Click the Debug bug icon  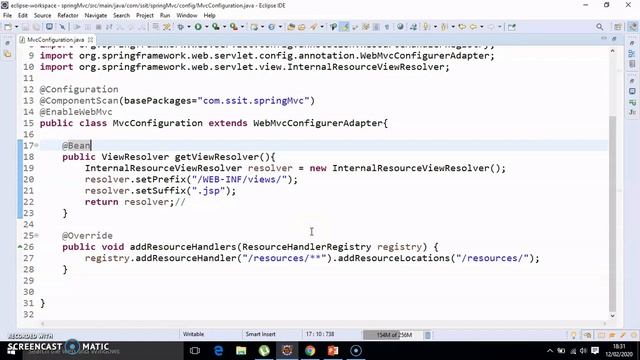pos(180,27)
